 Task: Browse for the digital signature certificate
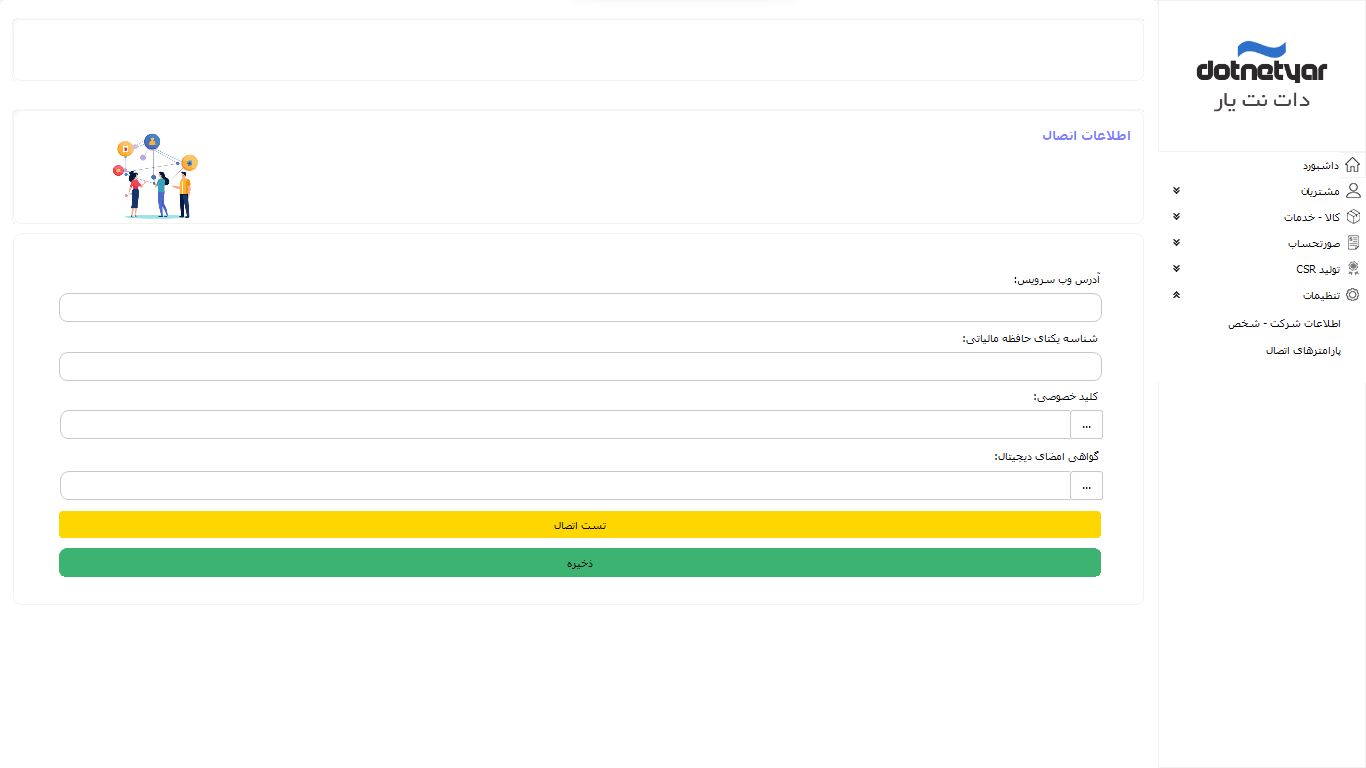pos(1086,486)
